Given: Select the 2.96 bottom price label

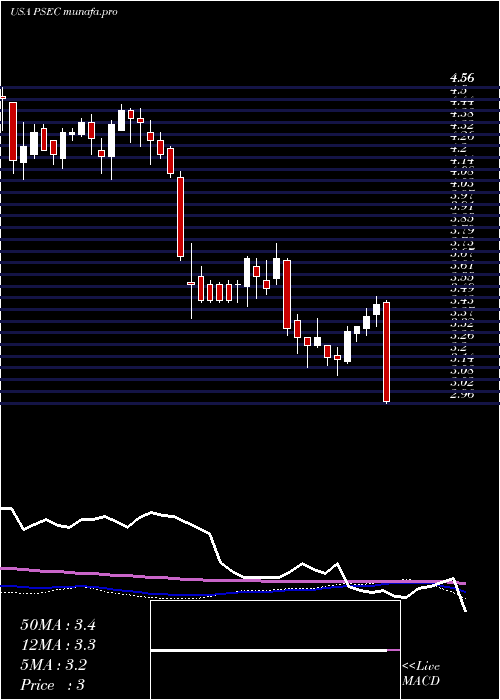Looking at the screenshot, I should click(x=462, y=395).
